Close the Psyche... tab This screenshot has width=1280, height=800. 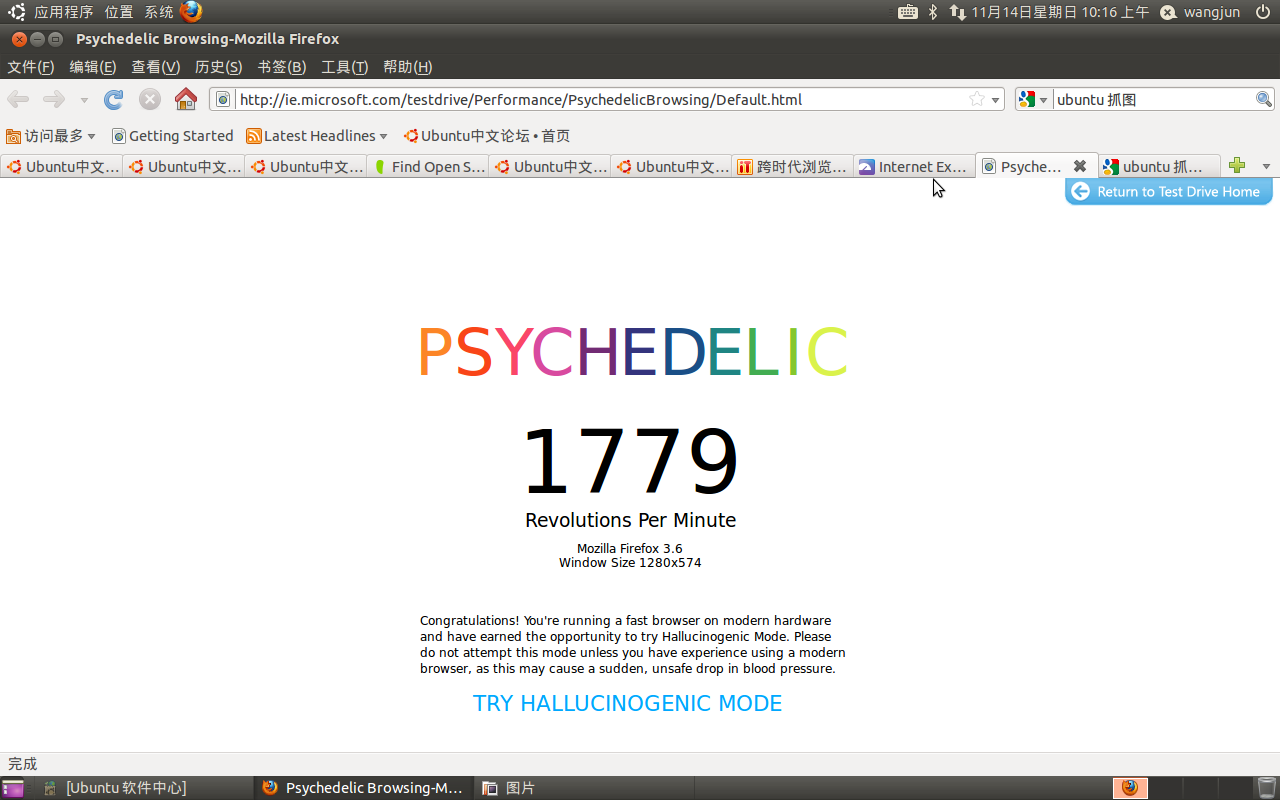pyautogui.click(x=1080, y=166)
